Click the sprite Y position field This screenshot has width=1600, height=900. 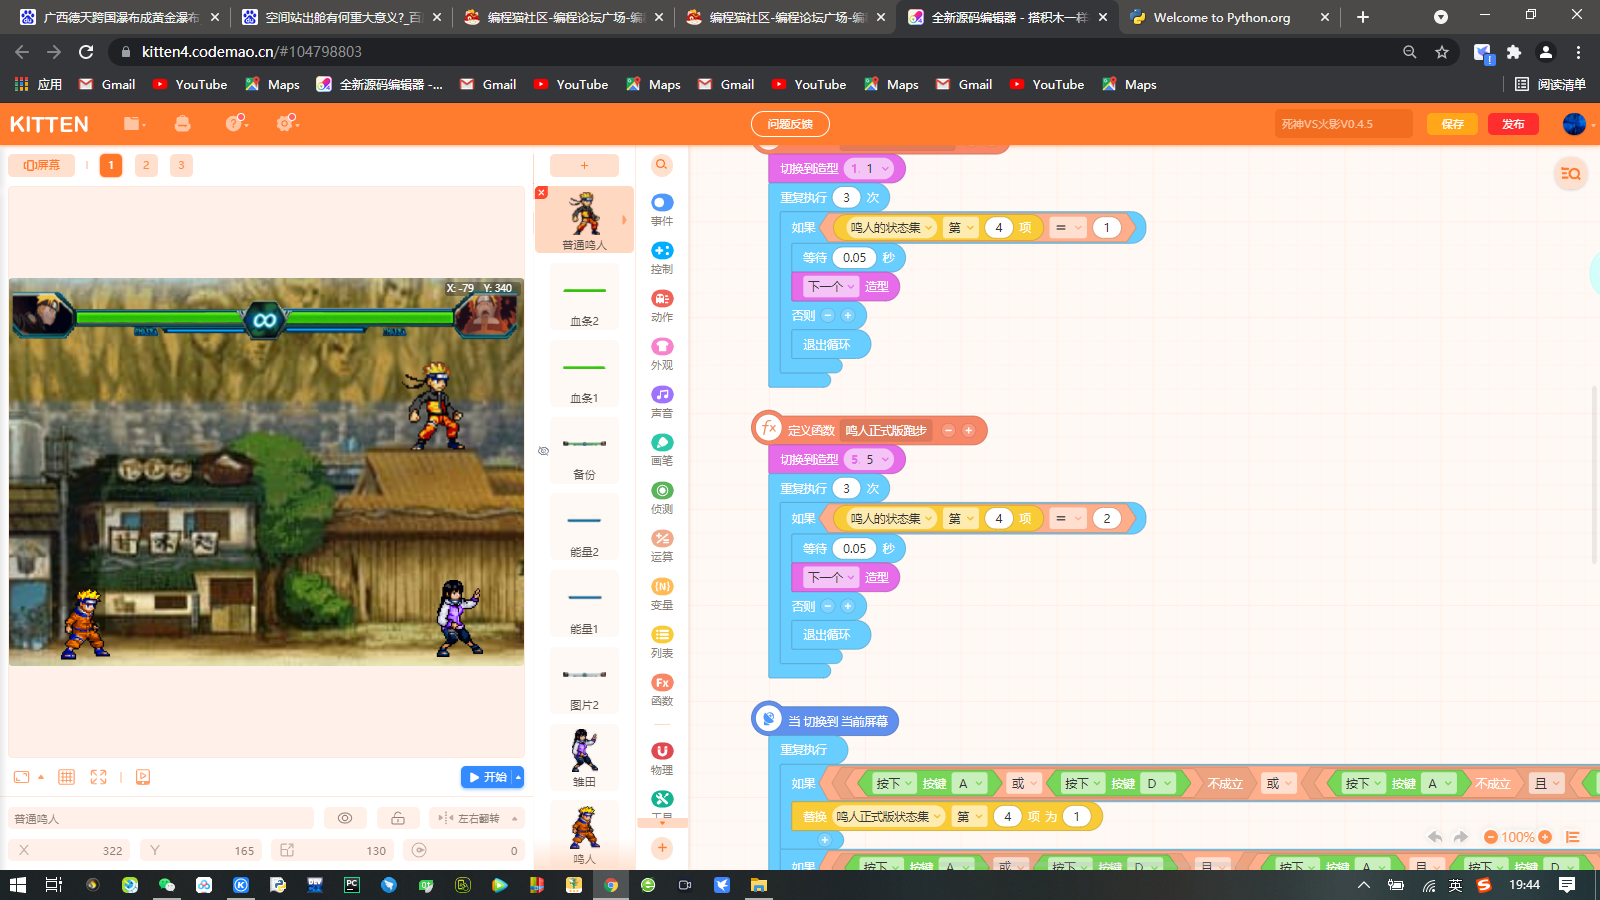201,850
